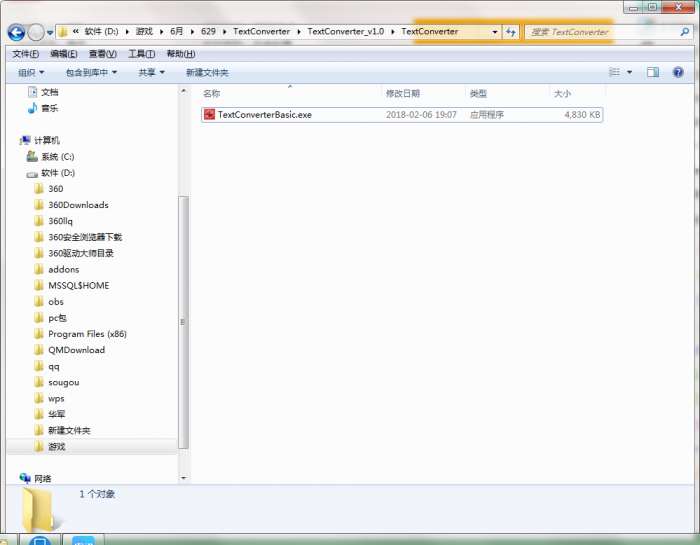The width and height of the screenshot is (700, 545).
Task: Click the refresh button beside address bar
Action: (x=510, y=32)
